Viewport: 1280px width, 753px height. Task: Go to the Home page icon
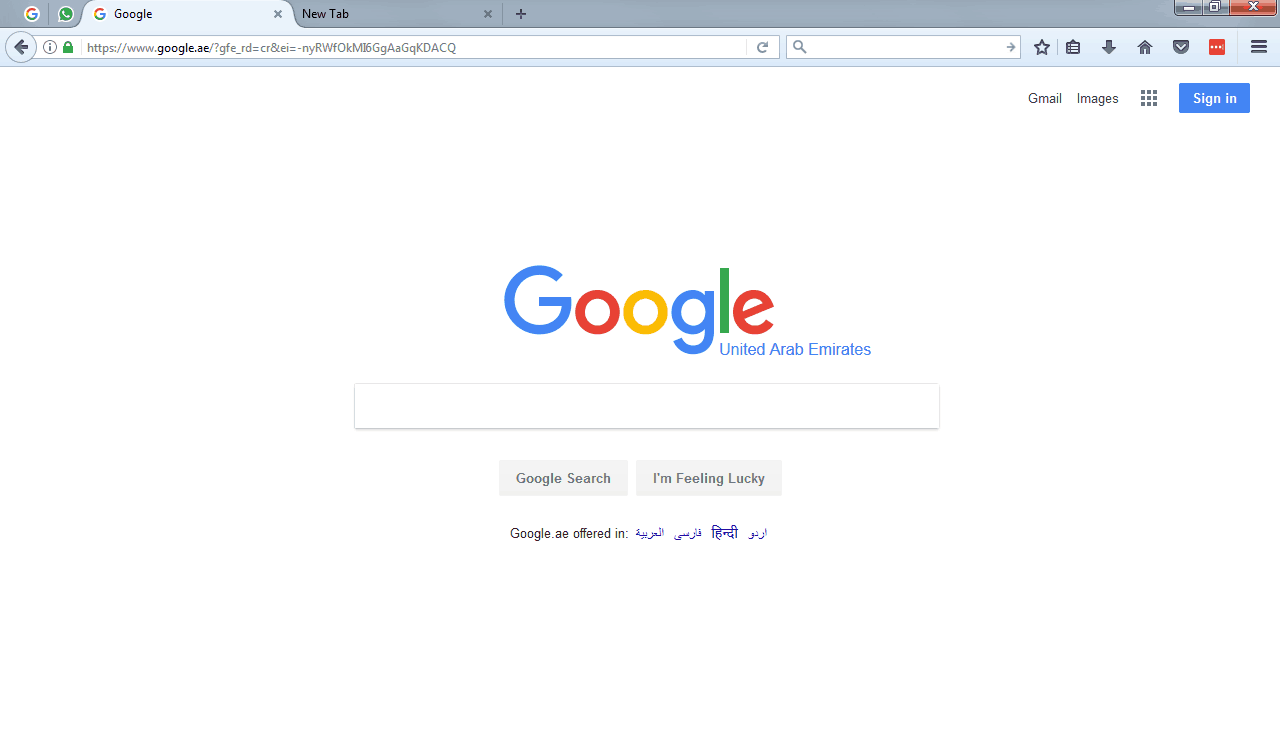tap(1145, 47)
